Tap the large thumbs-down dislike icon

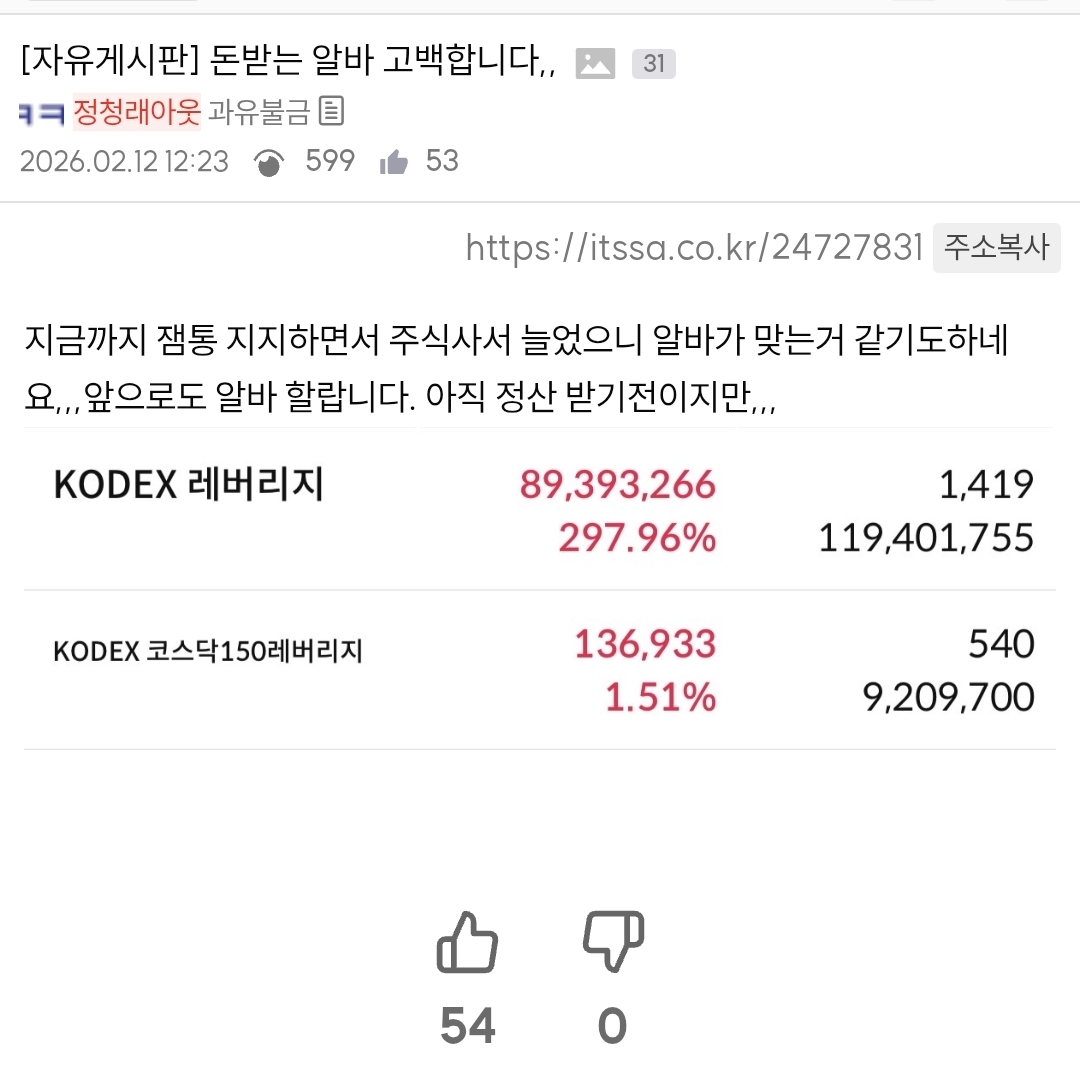(613, 941)
